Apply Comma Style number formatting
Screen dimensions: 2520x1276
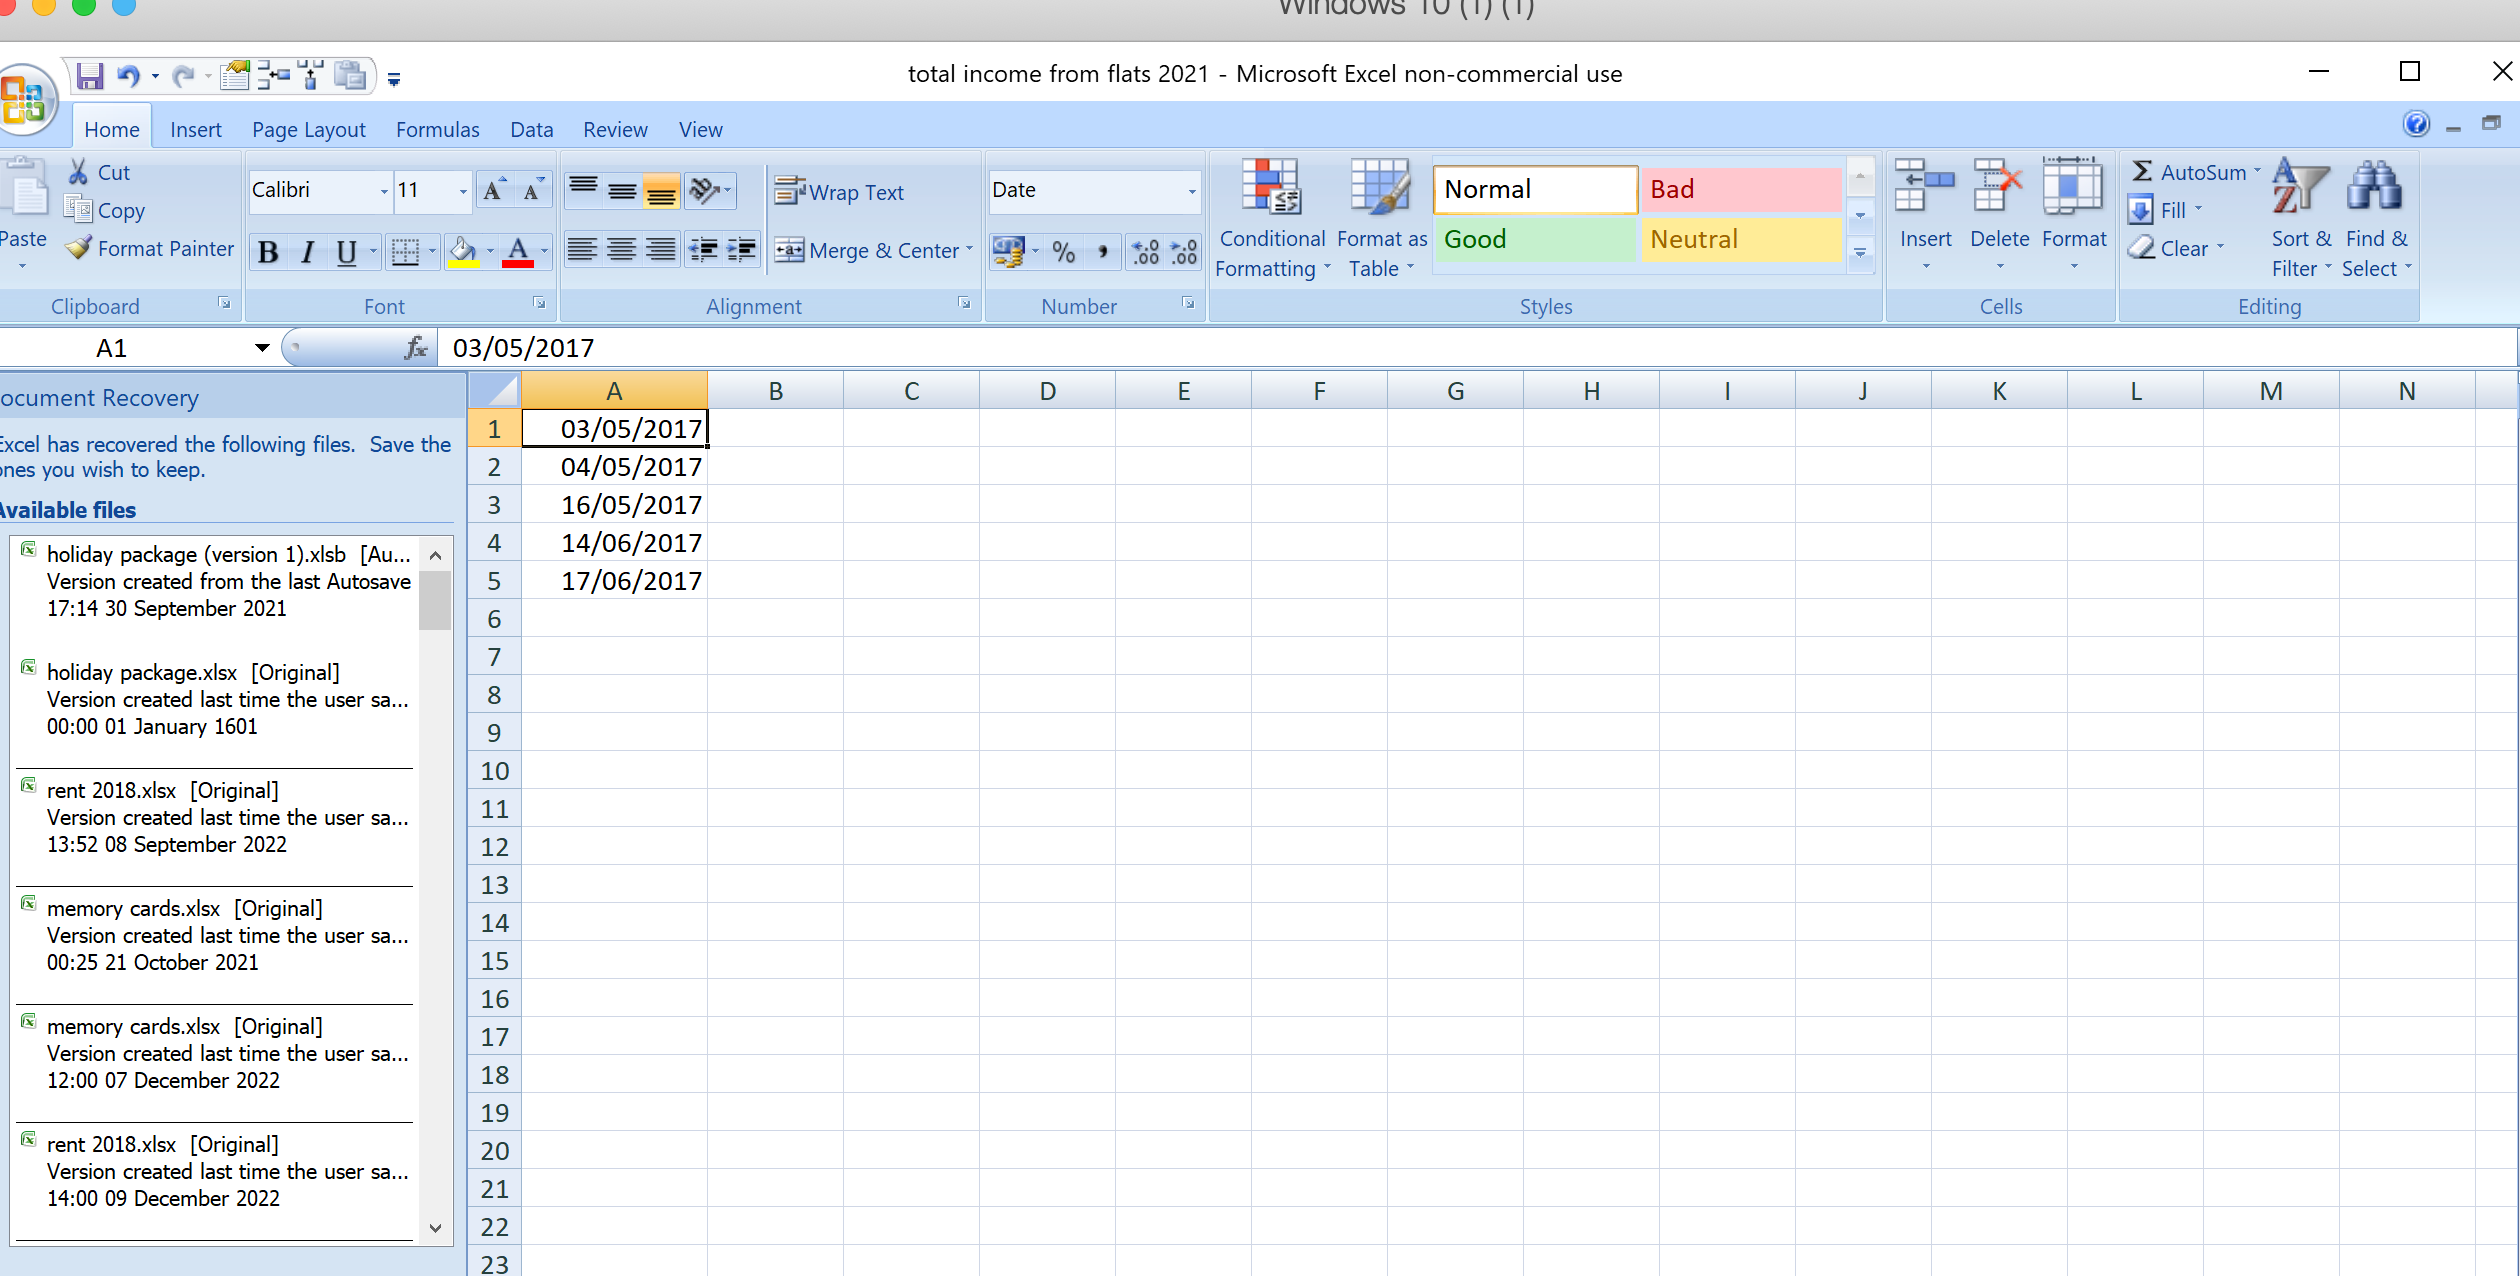(1103, 252)
